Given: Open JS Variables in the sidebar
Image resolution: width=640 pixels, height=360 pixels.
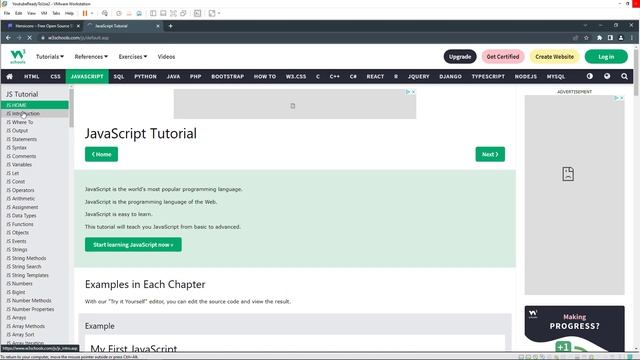Looking at the screenshot, I should (34, 164).
